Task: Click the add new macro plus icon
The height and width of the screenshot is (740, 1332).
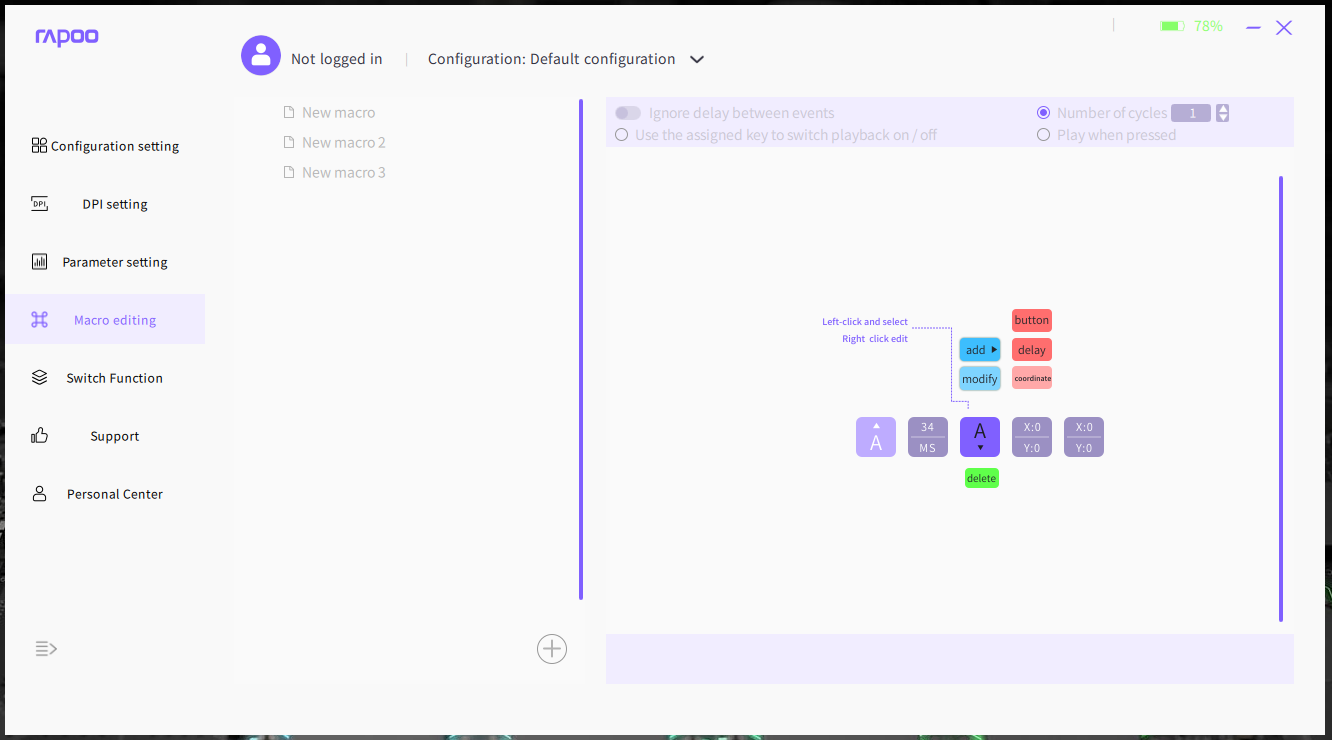Action: coord(552,649)
